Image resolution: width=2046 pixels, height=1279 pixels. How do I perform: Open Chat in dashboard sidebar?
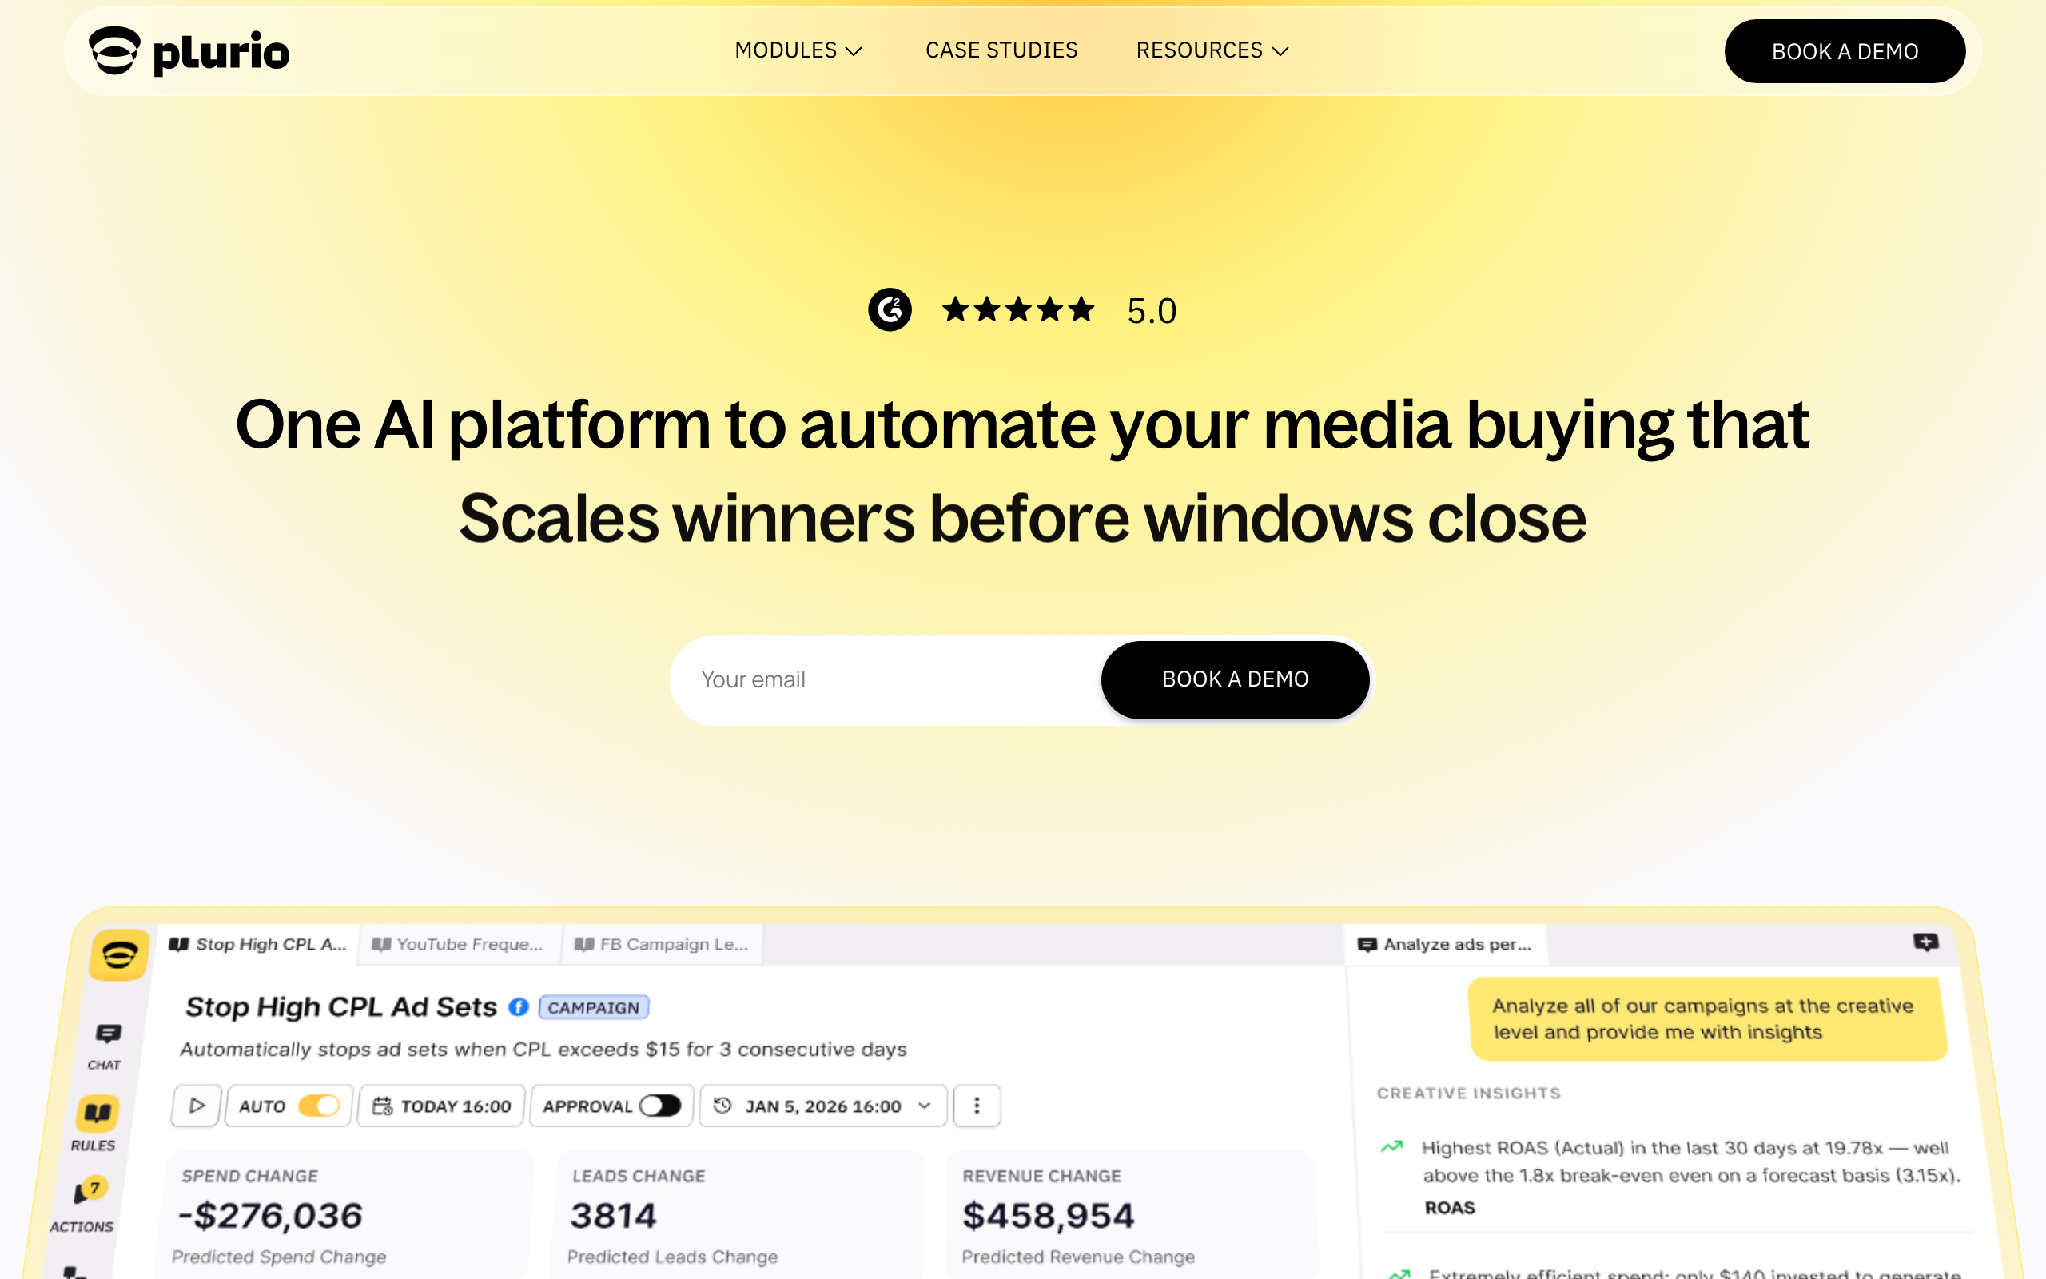coord(106,1046)
